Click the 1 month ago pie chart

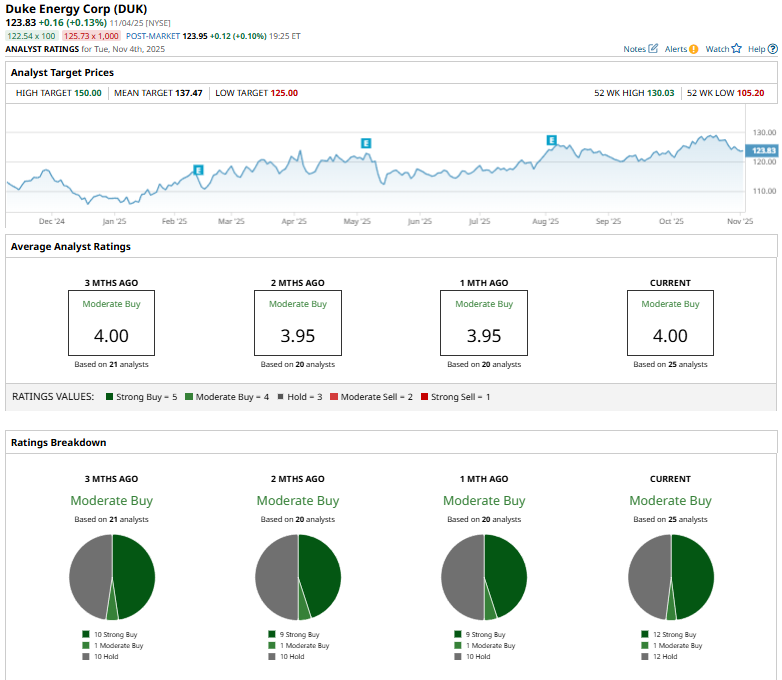pos(484,577)
